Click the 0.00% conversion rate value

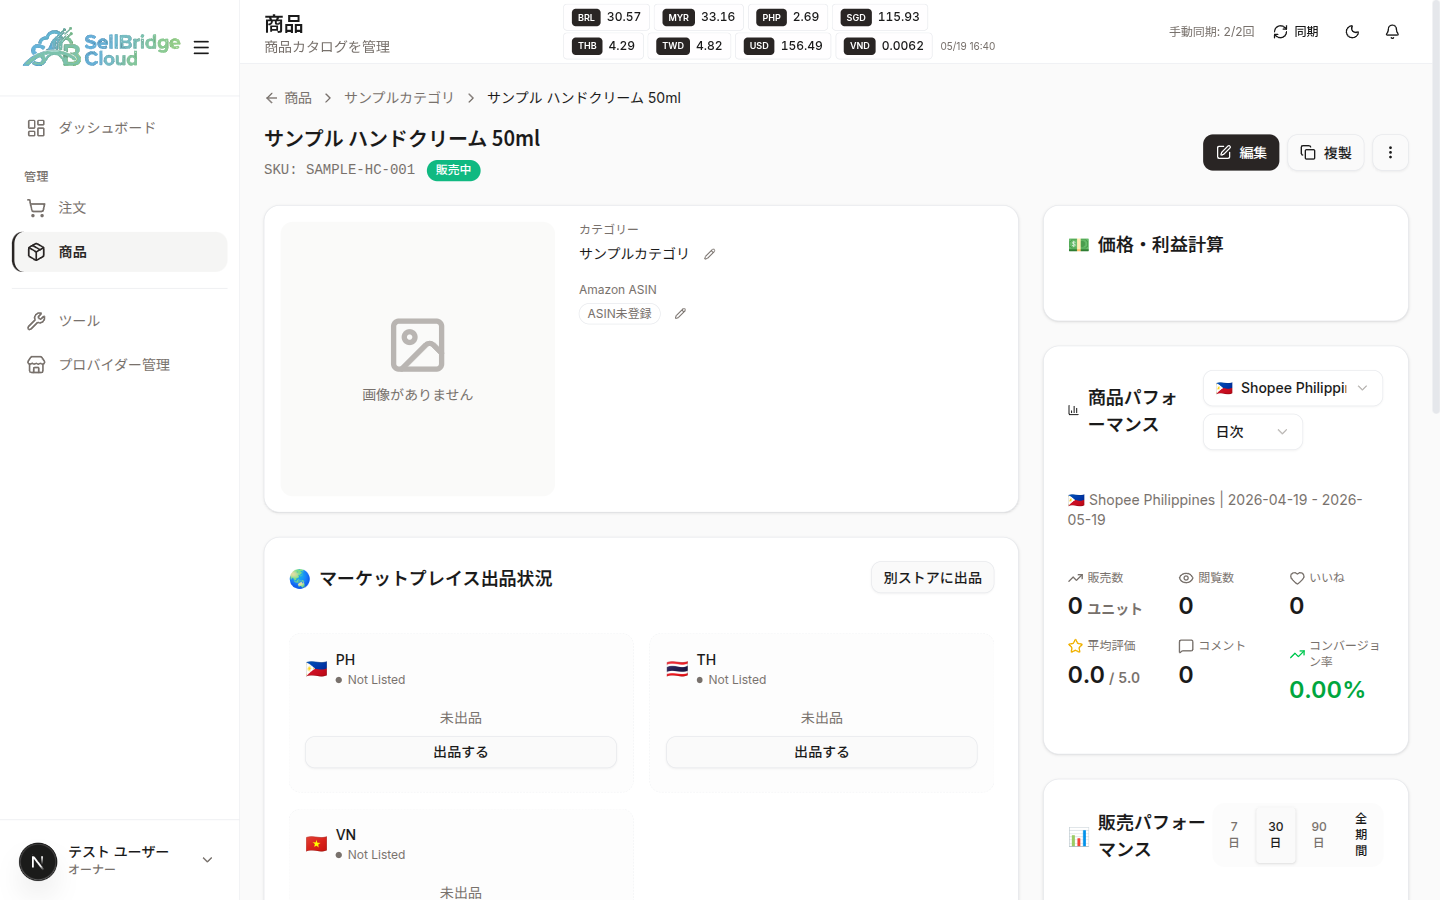click(x=1327, y=690)
